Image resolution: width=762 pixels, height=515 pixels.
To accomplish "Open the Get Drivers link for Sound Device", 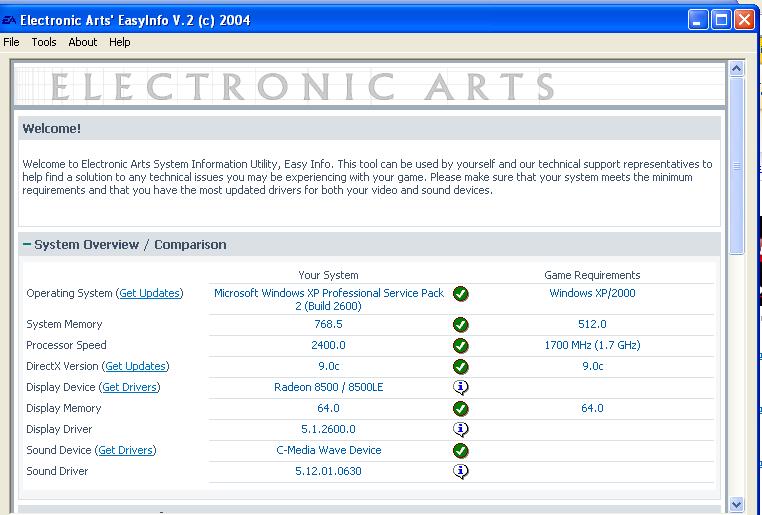I will [125, 450].
